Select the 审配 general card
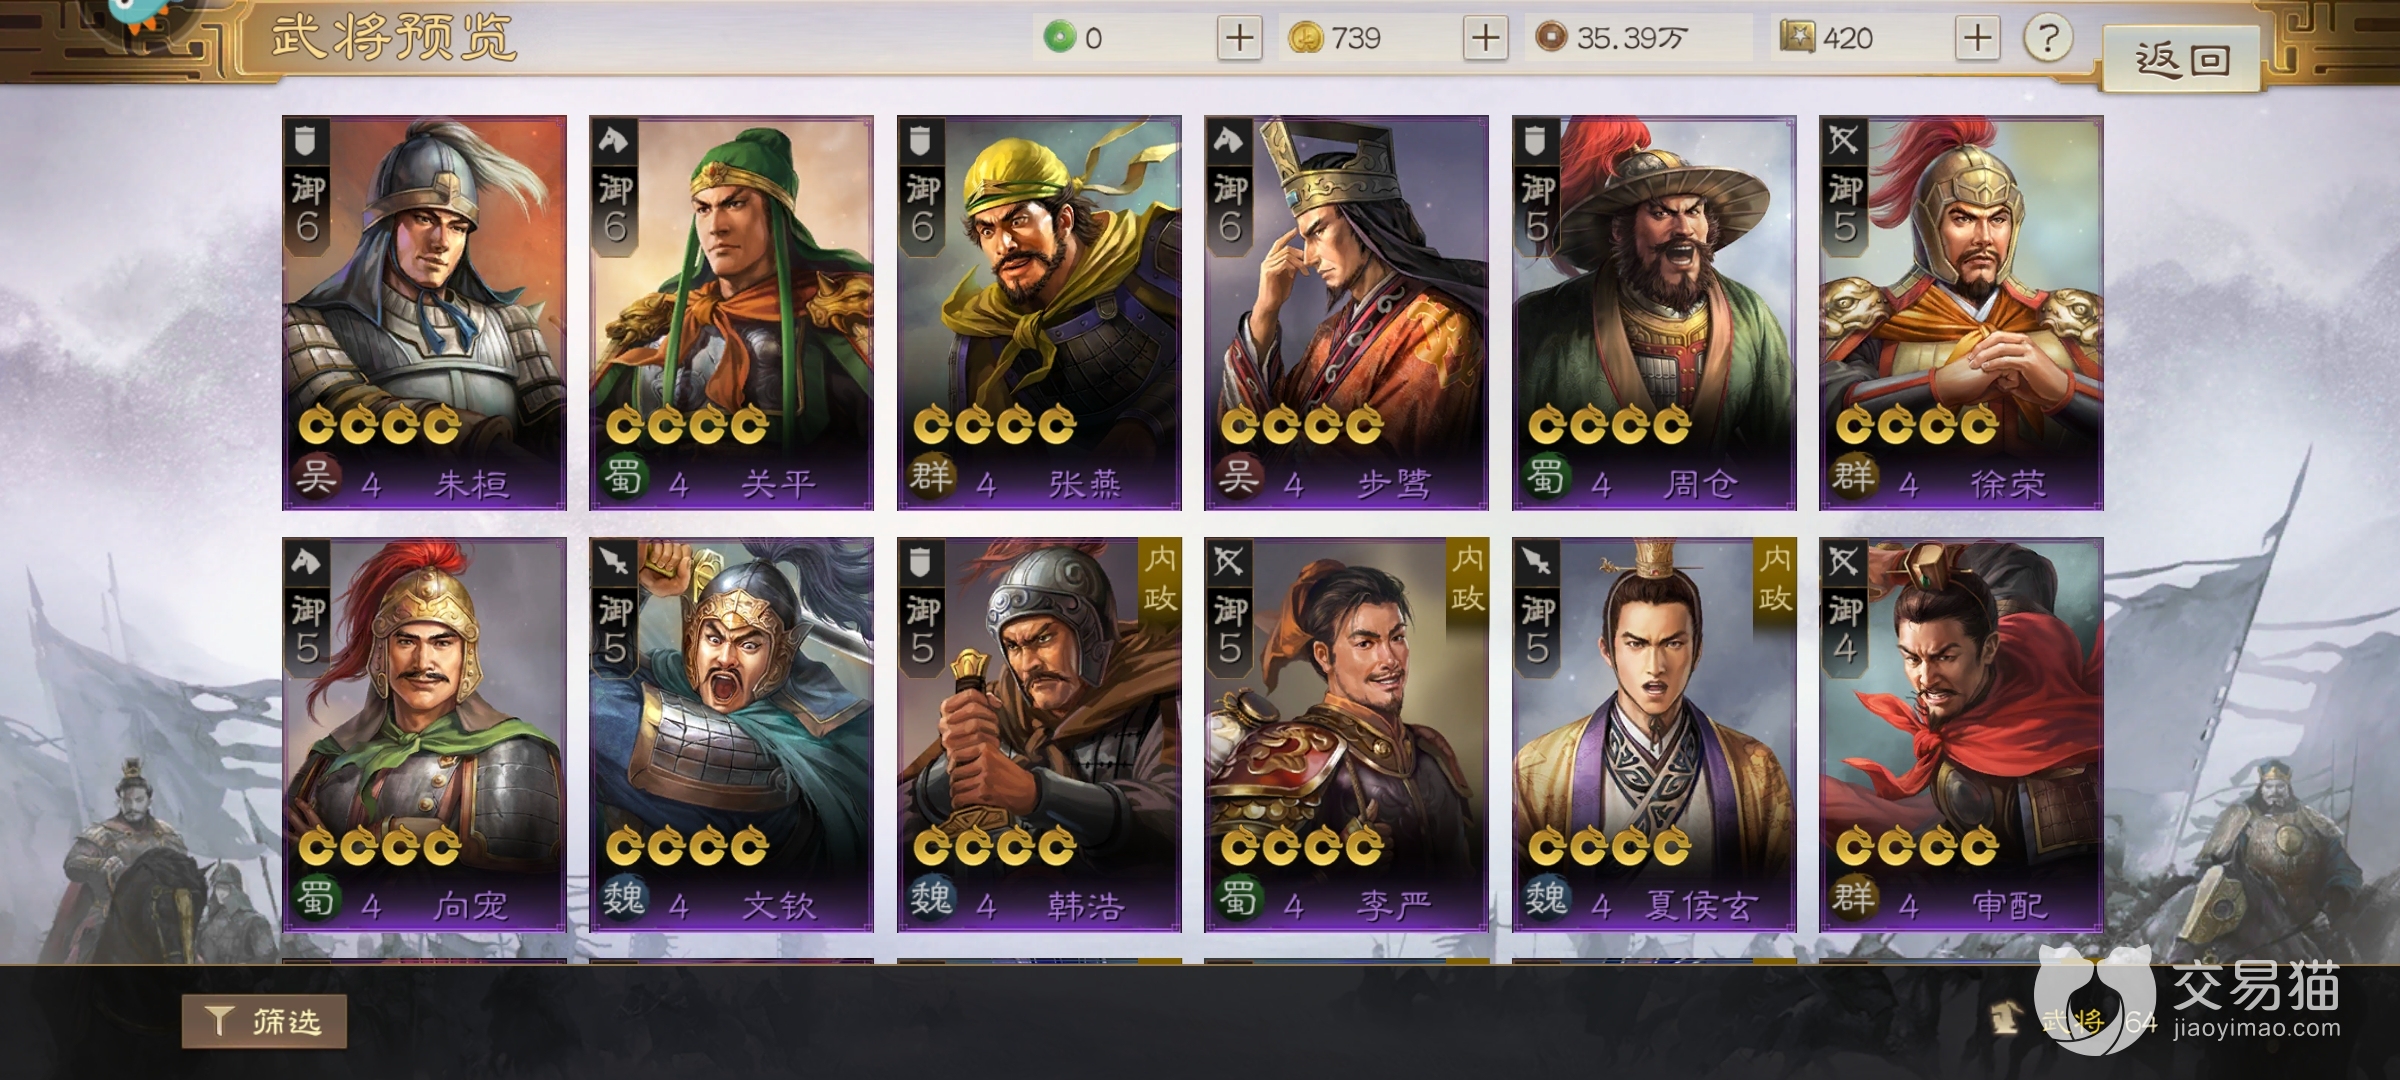This screenshot has height=1080, width=2400. 1961,735
